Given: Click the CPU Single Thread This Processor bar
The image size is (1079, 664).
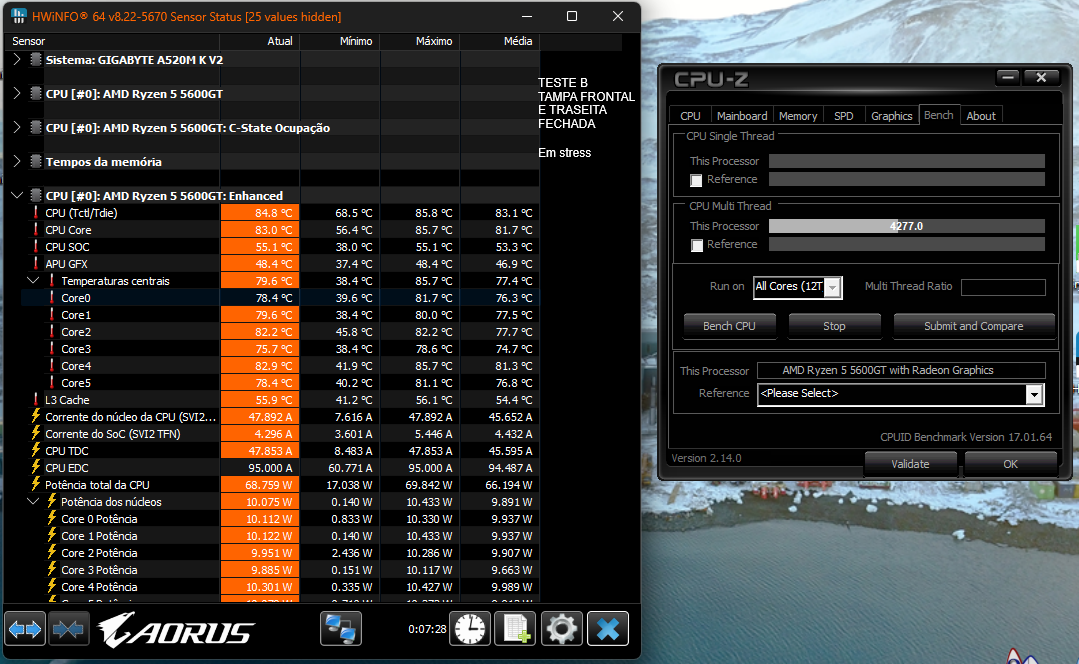Looking at the screenshot, I should [x=906, y=161].
